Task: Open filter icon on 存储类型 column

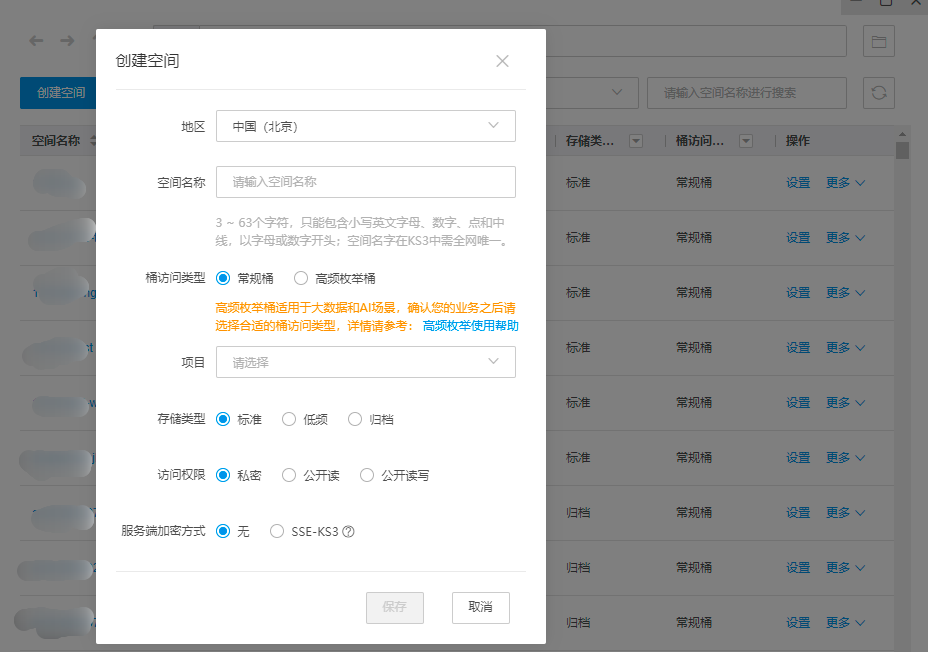Action: point(635,142)
